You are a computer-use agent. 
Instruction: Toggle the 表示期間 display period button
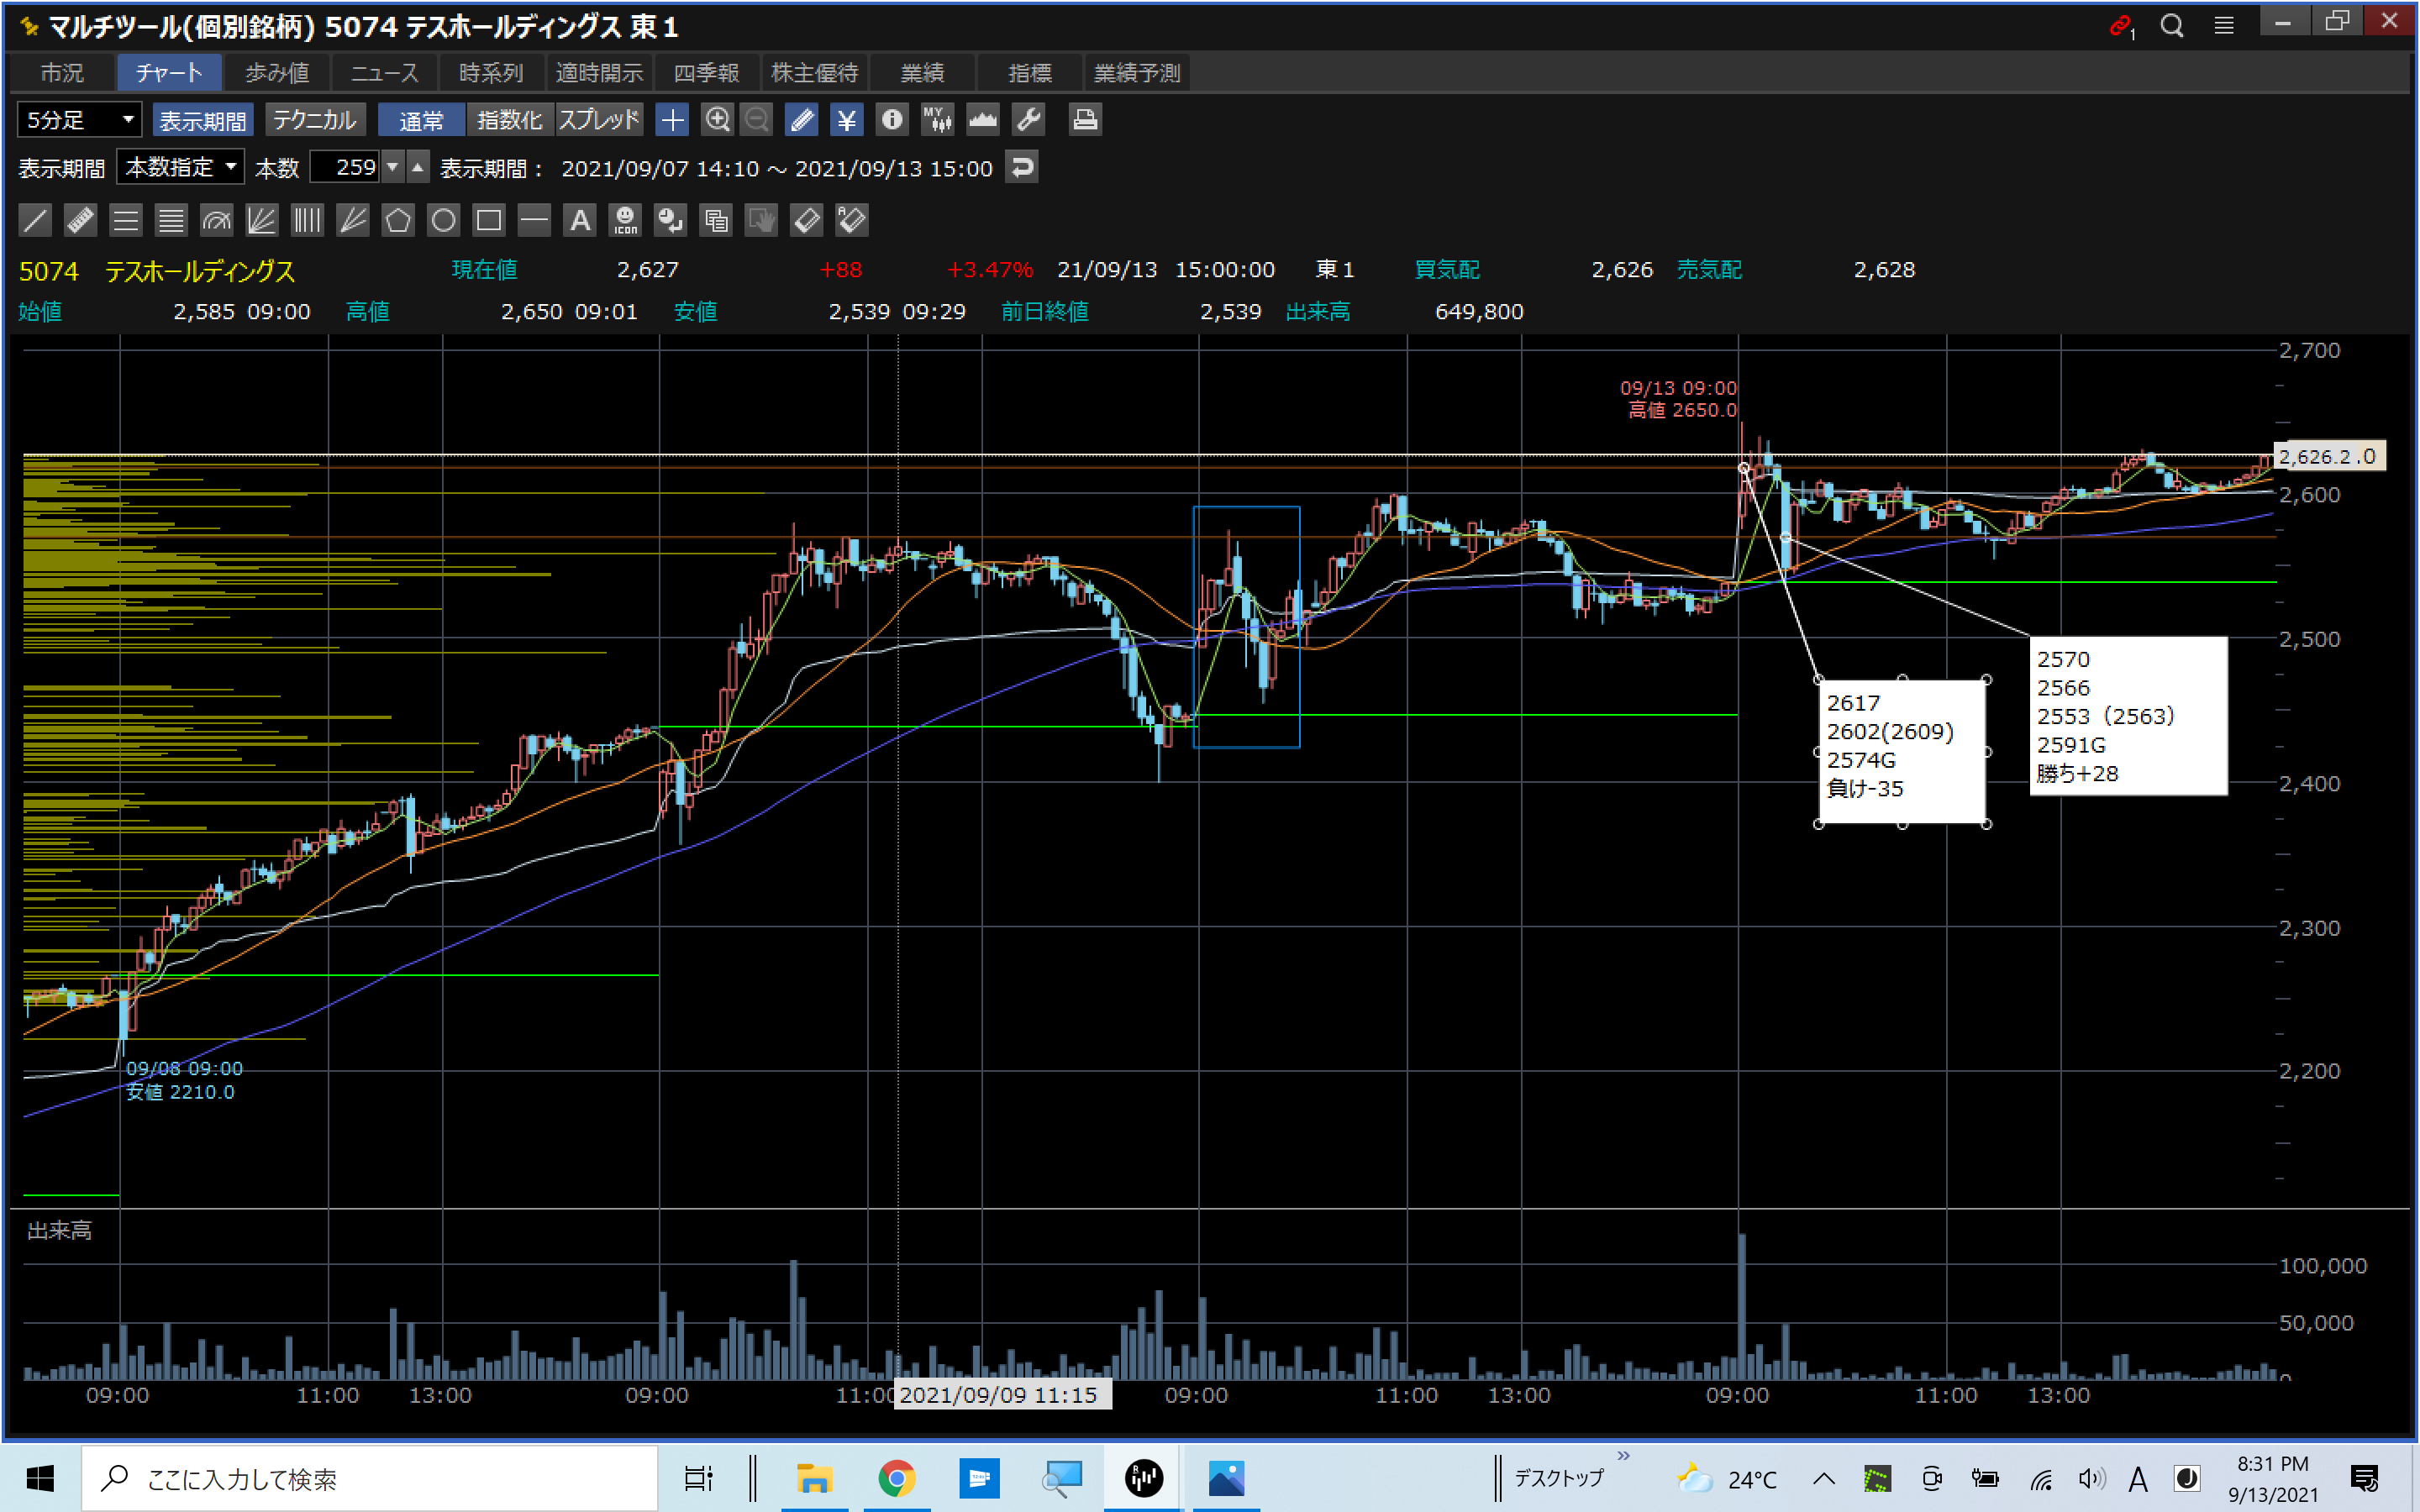pyautogui.click(x=203, y=120)
